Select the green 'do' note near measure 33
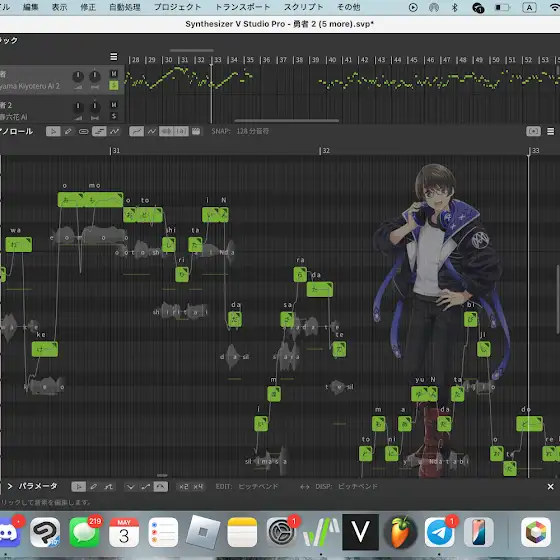The image size is (560, 560). tap(529, 424)
